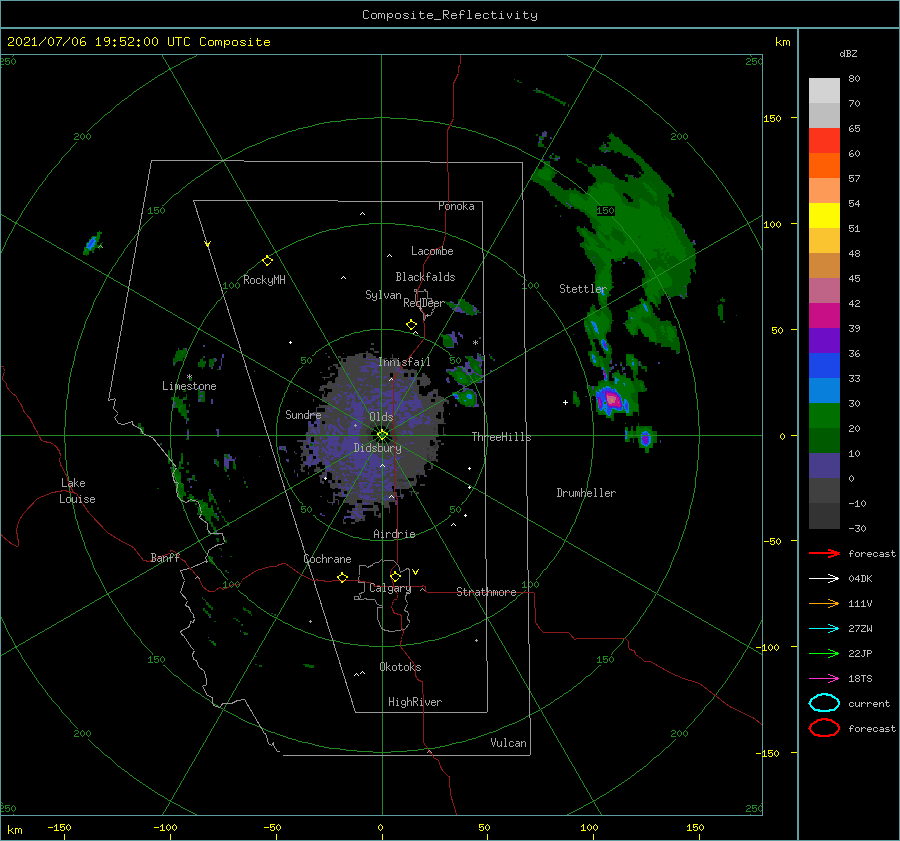Viewport: 900px width, 841px height.
Task: Click the word current in the legend
Action: (x=869, y=703)
